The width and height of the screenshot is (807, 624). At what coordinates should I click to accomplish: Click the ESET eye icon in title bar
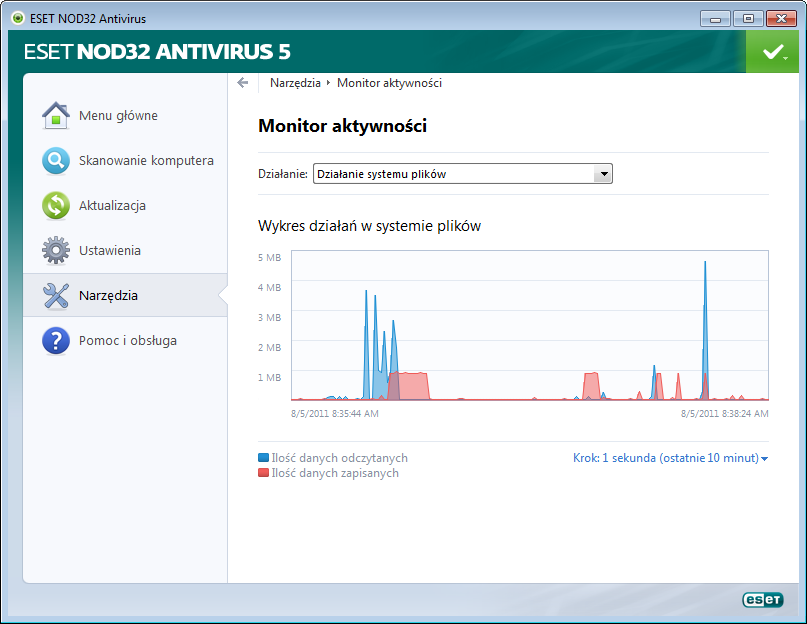tap(18, 19)
